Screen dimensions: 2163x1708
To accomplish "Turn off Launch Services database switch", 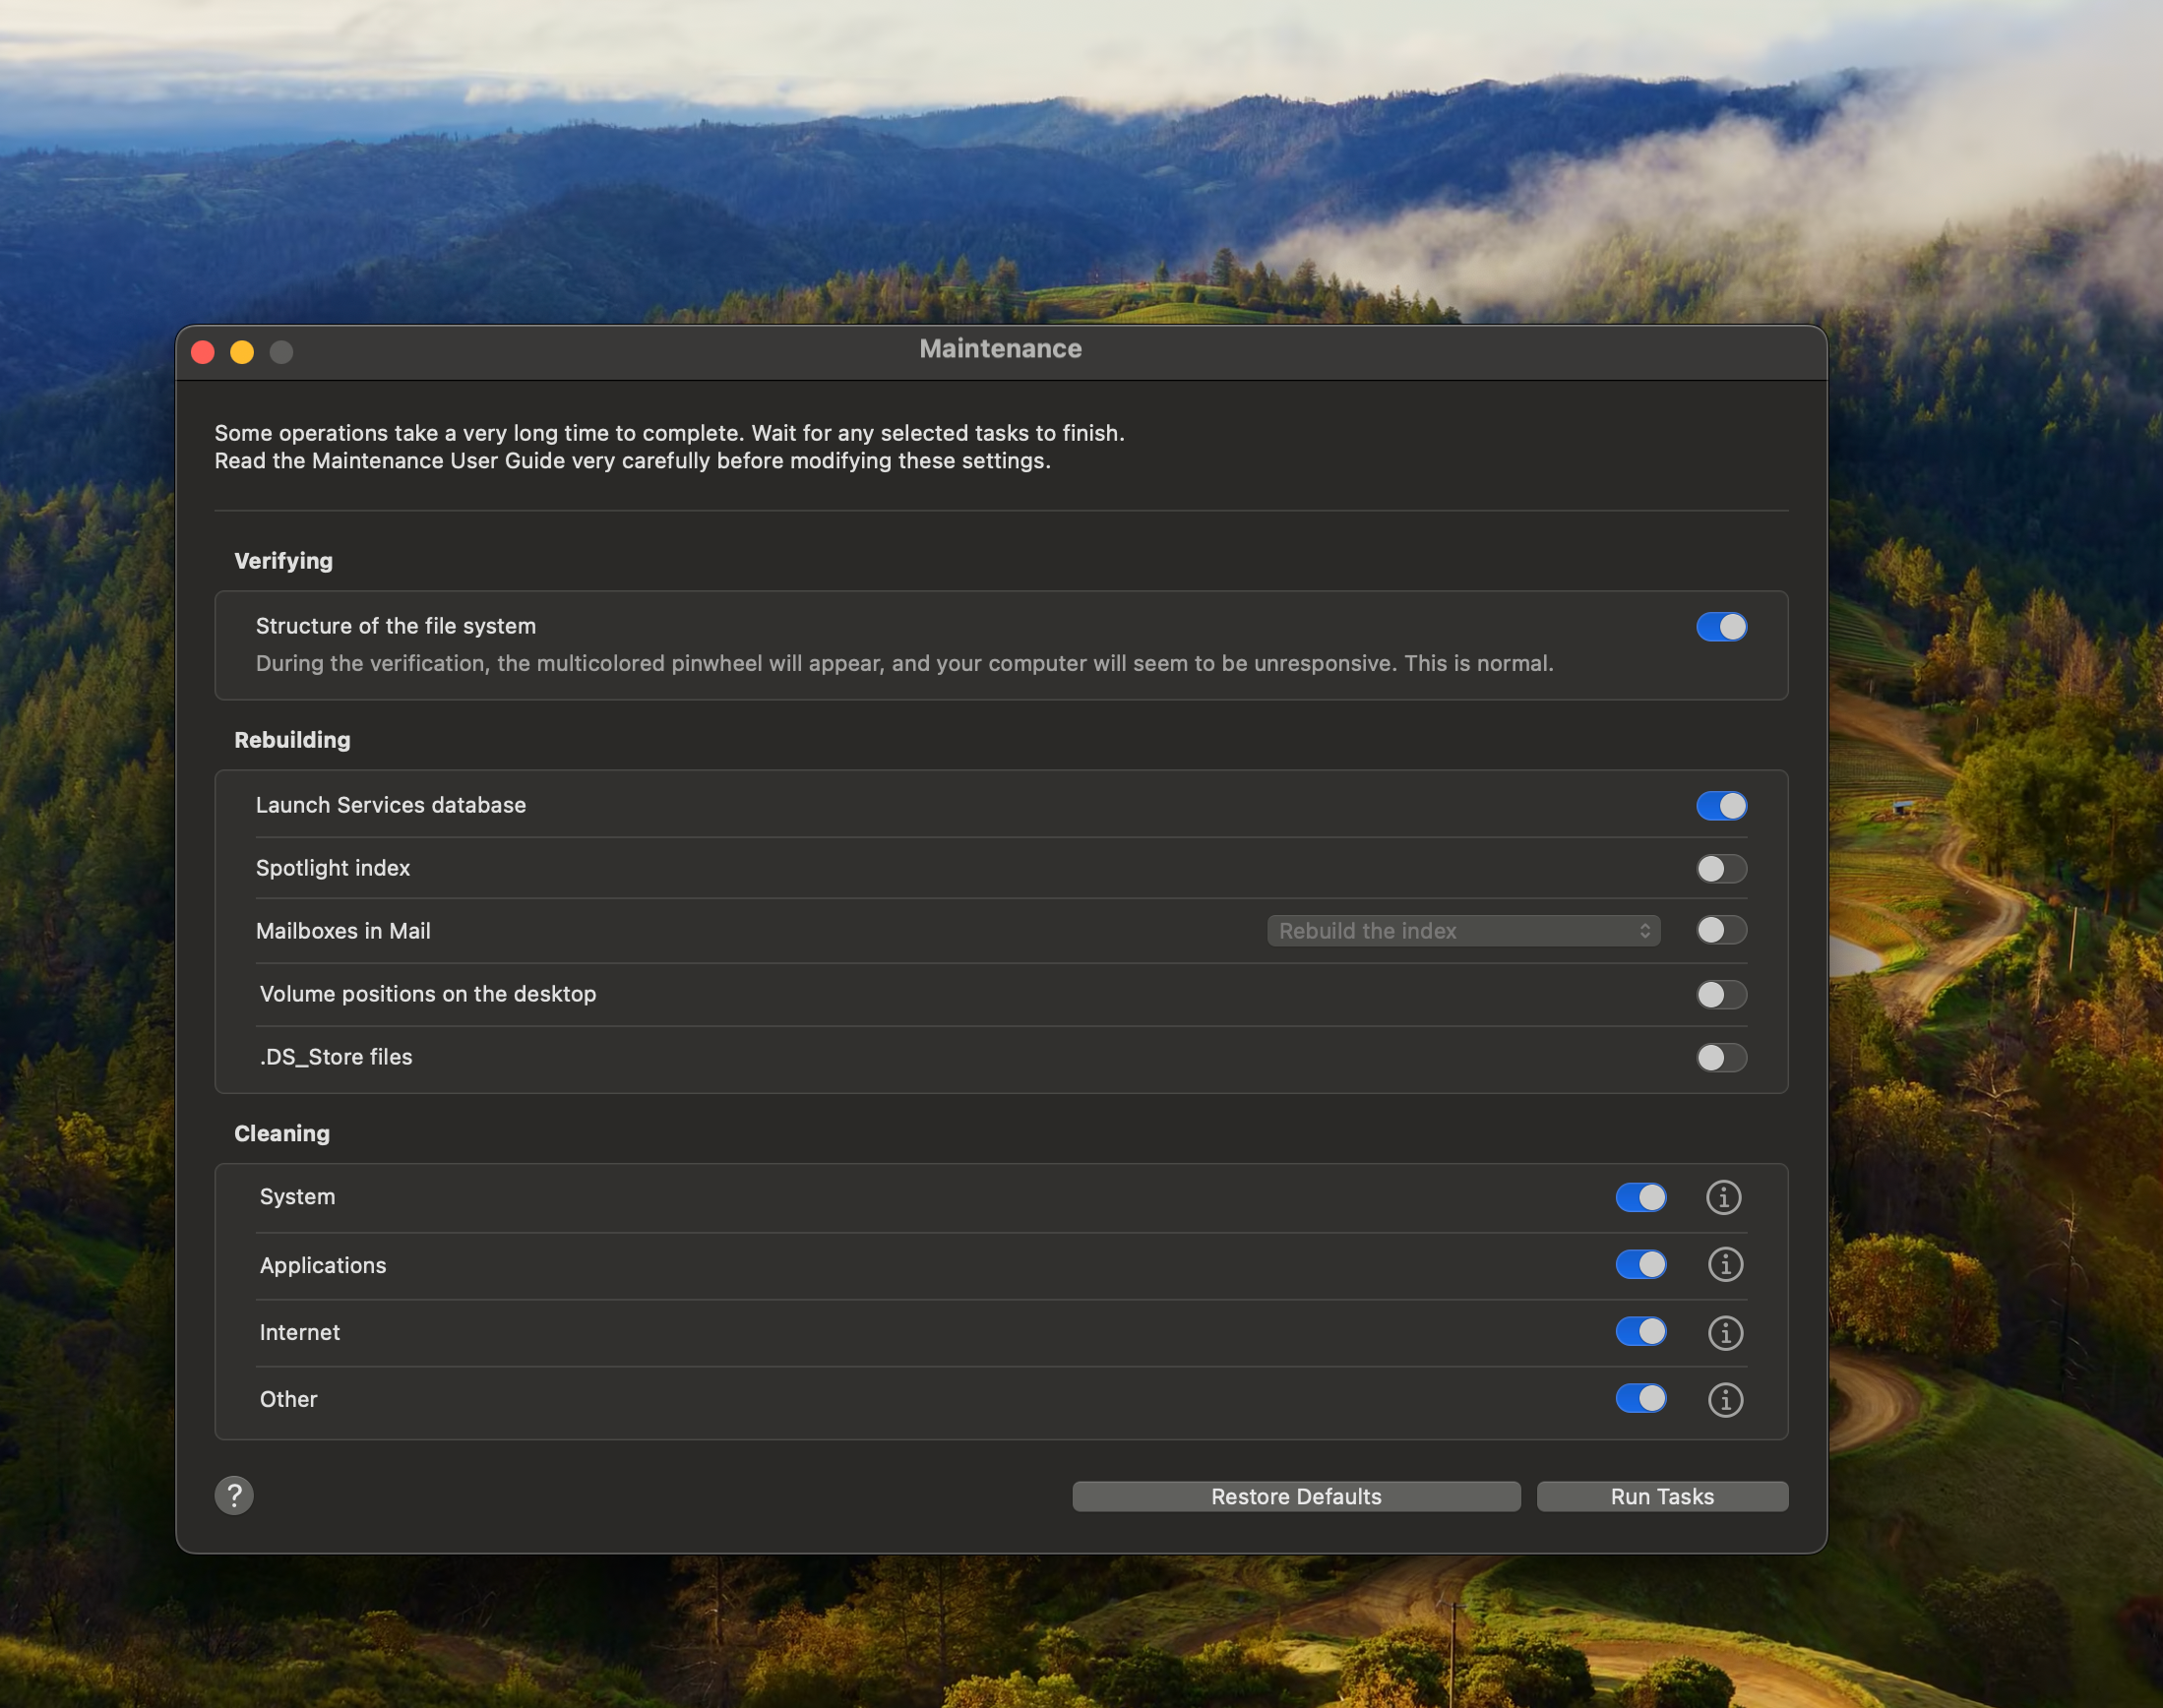I will (x=1721, y=806).
